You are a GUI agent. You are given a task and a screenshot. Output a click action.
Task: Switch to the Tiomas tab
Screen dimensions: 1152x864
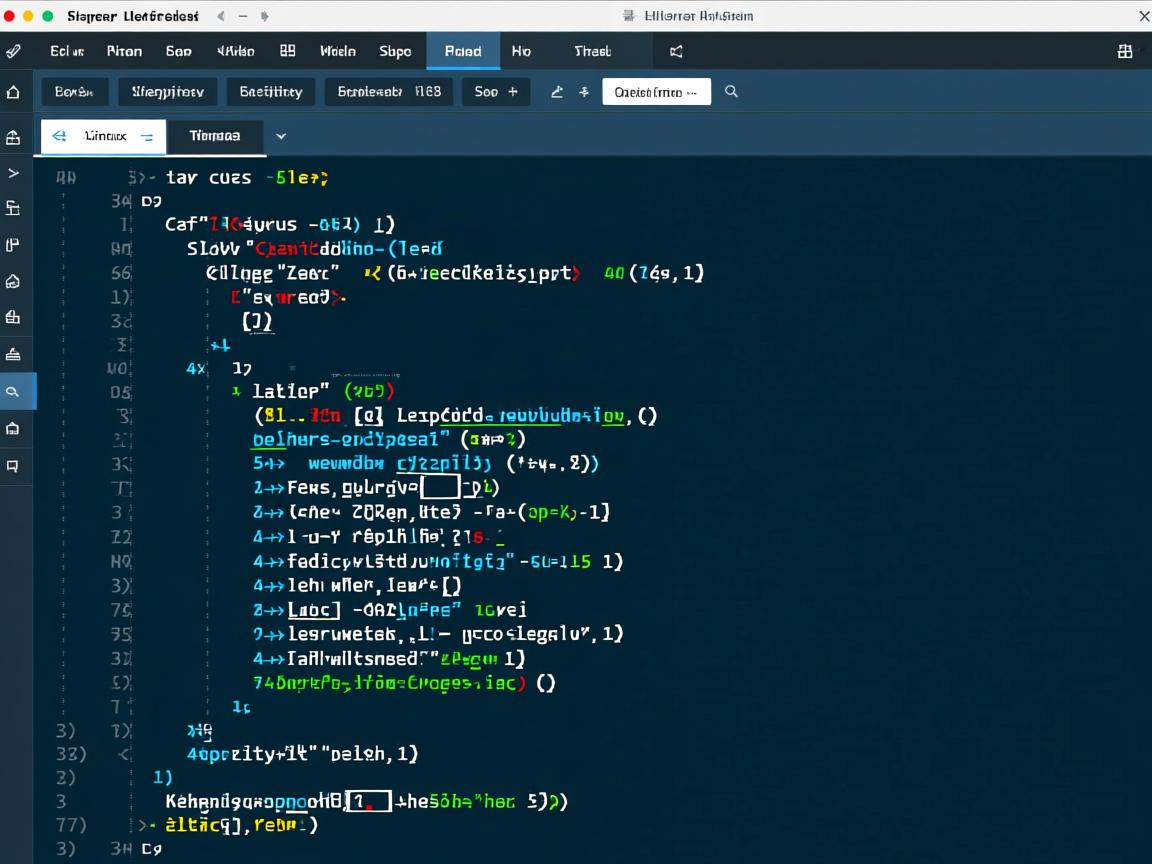click(214, 136)
